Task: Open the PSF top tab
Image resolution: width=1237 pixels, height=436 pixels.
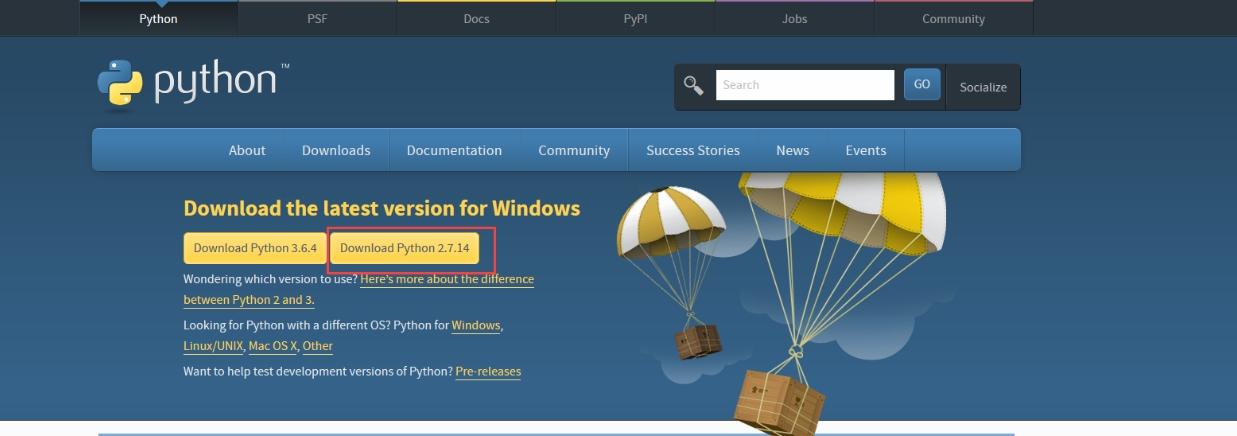Action: point(317,19)
